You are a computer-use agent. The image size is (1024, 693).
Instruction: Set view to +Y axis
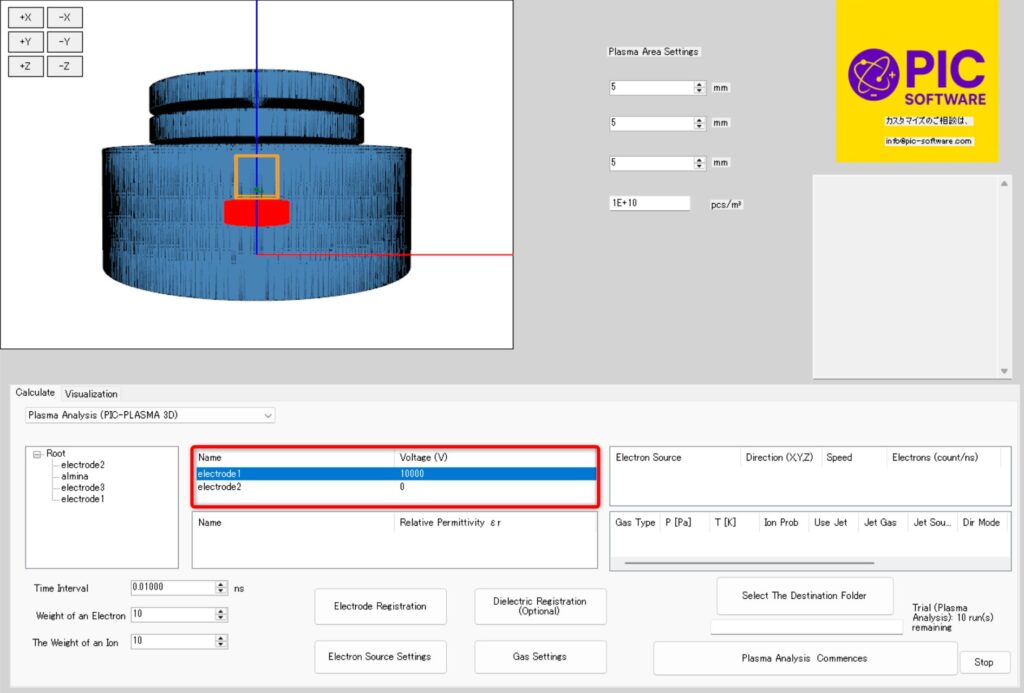25,42
